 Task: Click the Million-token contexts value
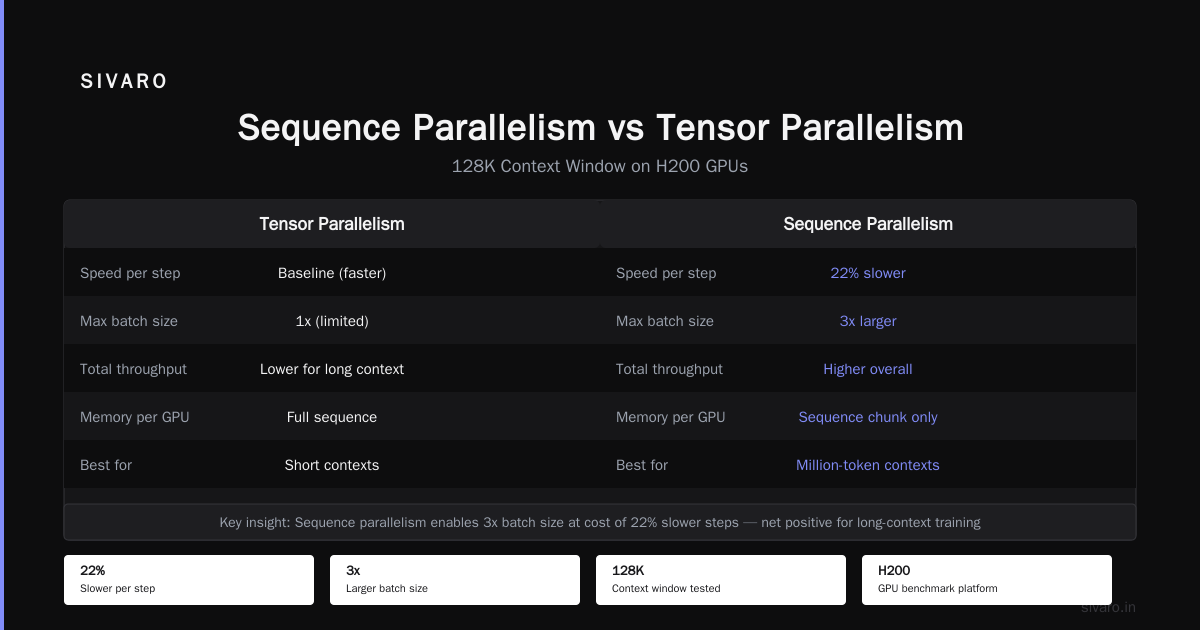[x=868, y=465]
